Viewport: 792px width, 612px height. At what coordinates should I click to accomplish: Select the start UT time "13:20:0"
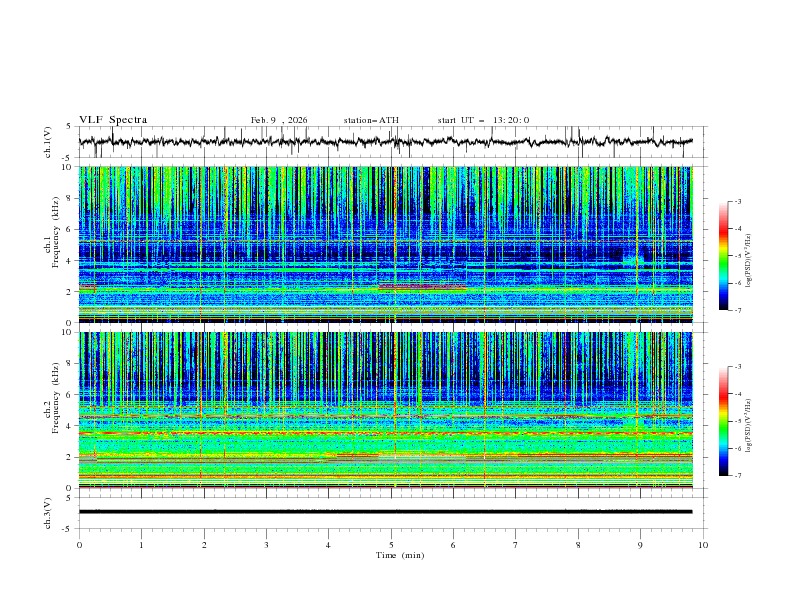point(510,120)
